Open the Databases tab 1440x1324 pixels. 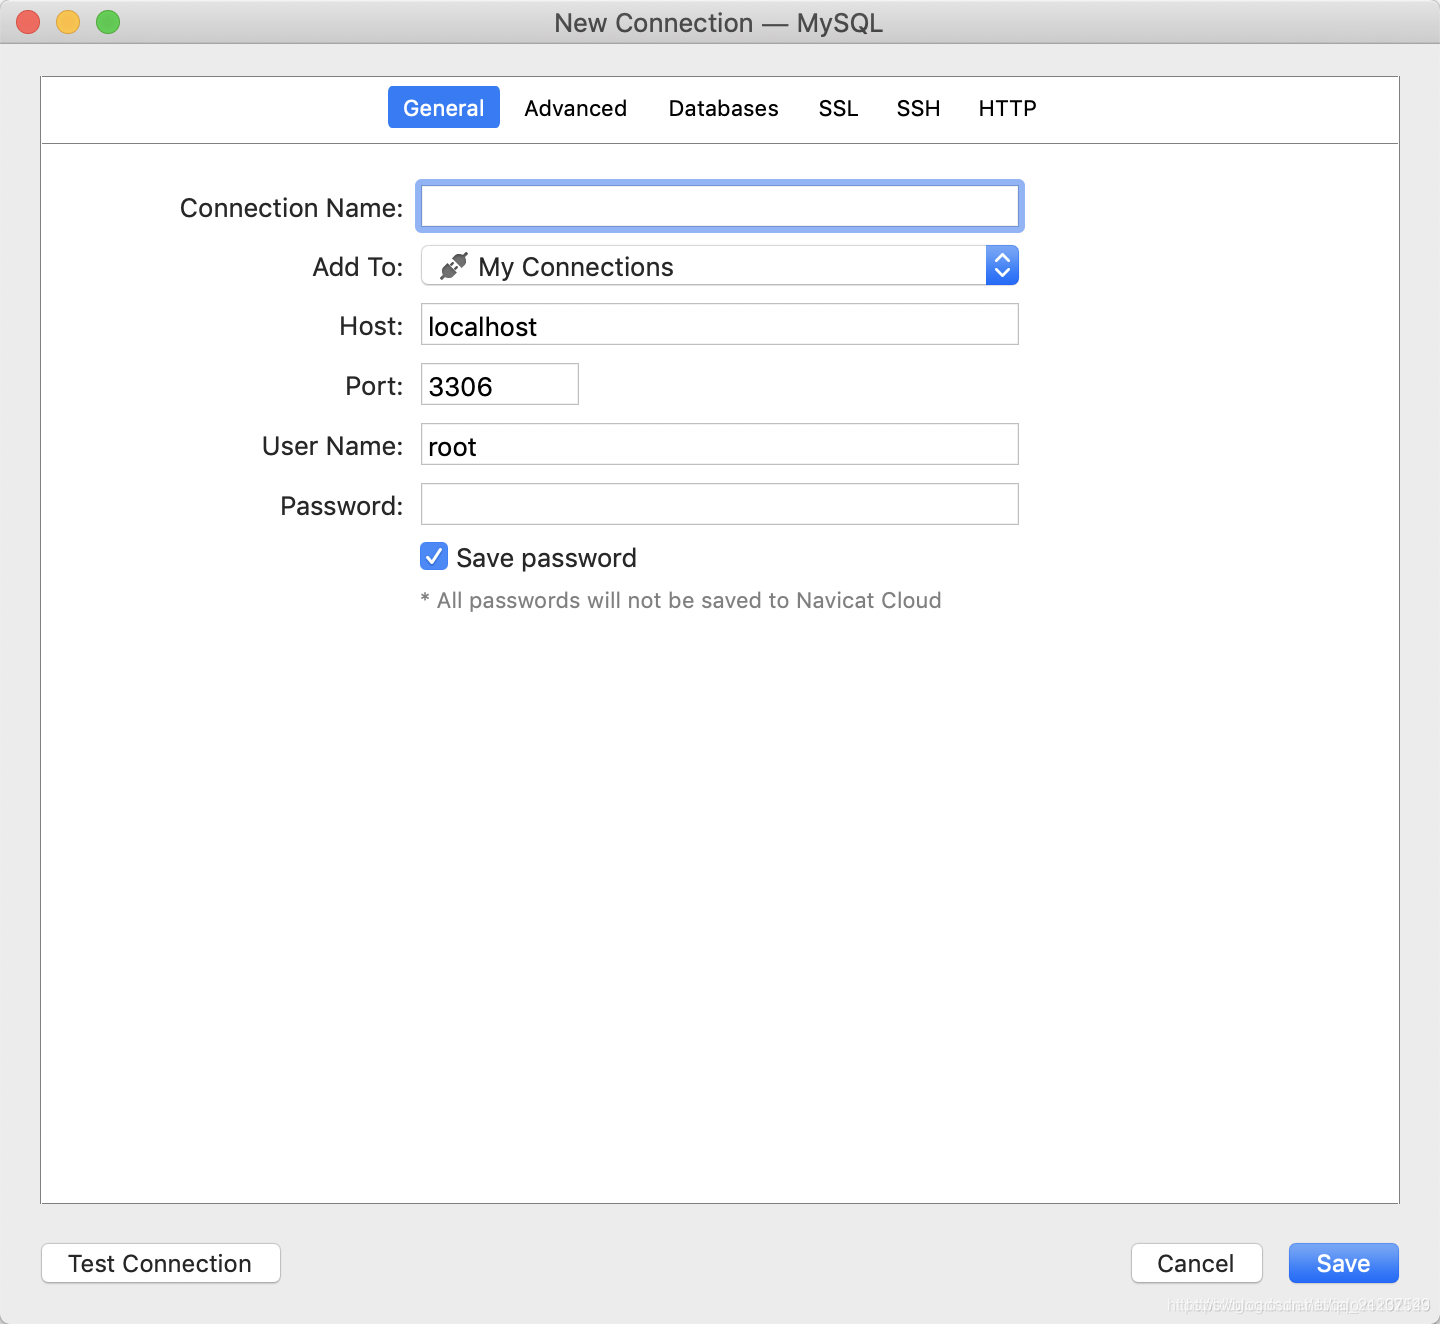(723, 108)
